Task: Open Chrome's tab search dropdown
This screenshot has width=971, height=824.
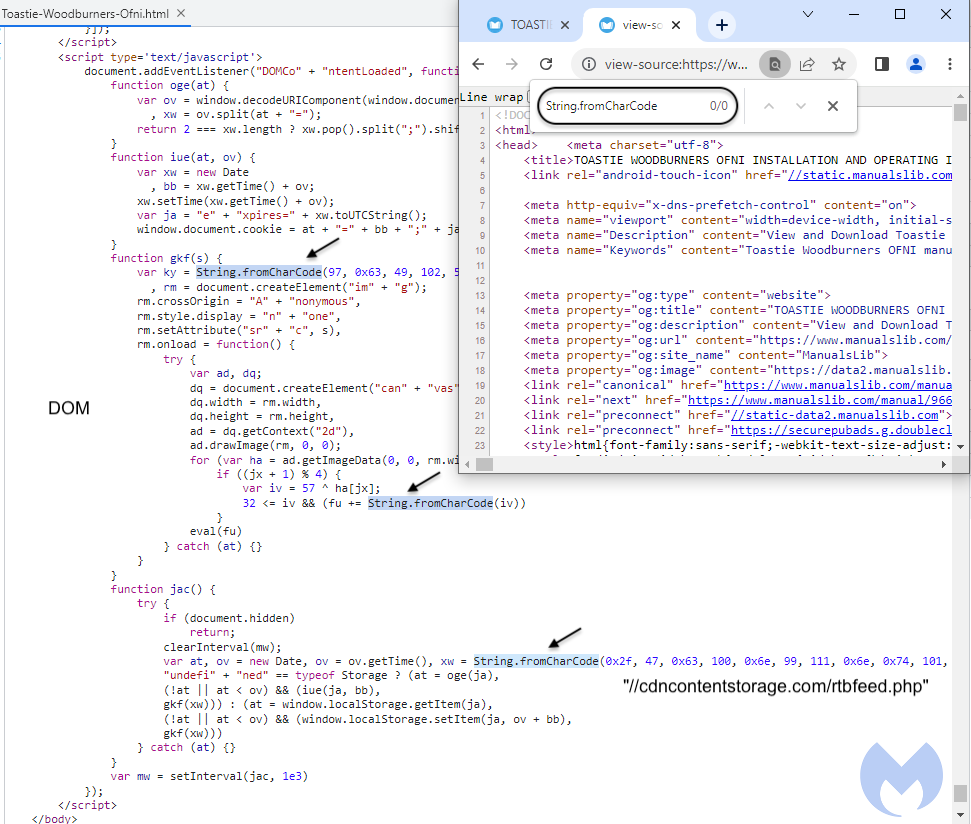Action: (808, 14)
